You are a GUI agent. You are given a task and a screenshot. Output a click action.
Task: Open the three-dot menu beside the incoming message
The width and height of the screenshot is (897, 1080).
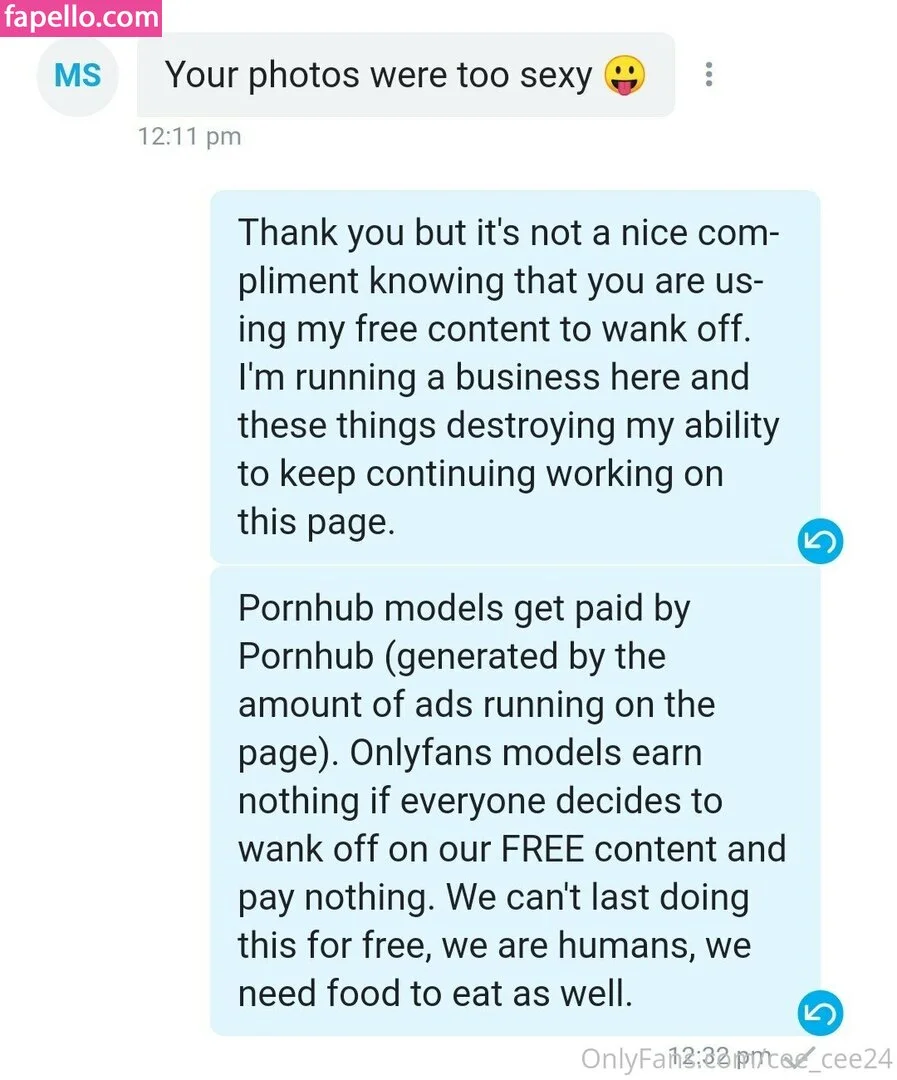(708, 75)
